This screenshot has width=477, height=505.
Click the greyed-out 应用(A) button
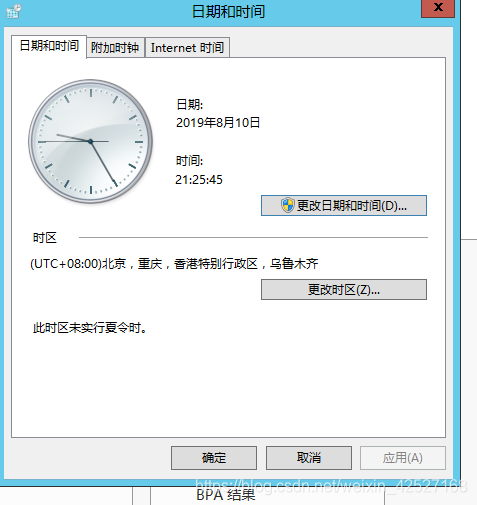tap(403, 458)
